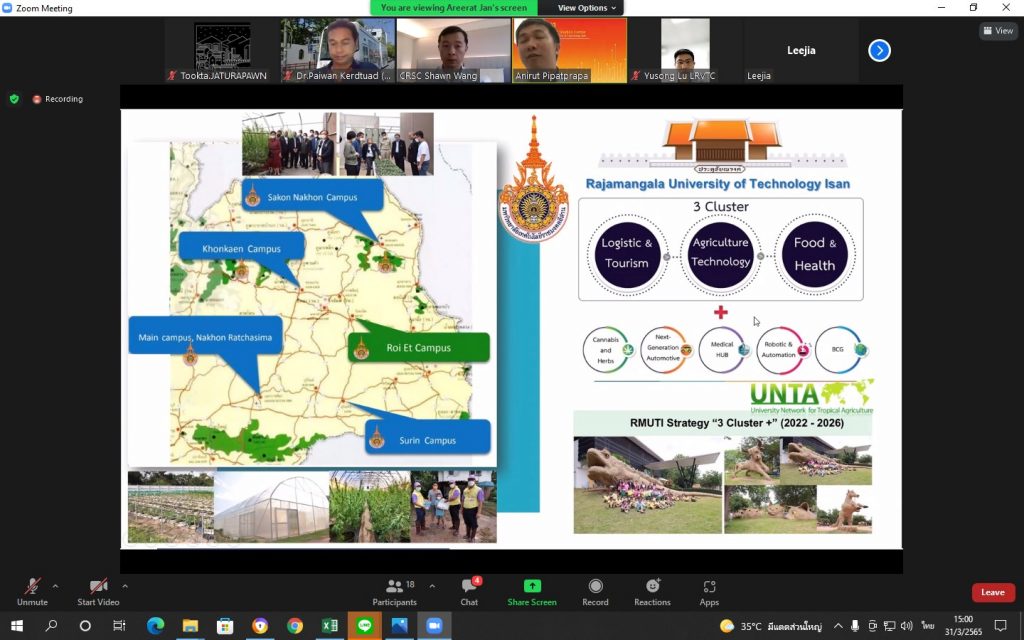Click the Recording status indicator

58,99
